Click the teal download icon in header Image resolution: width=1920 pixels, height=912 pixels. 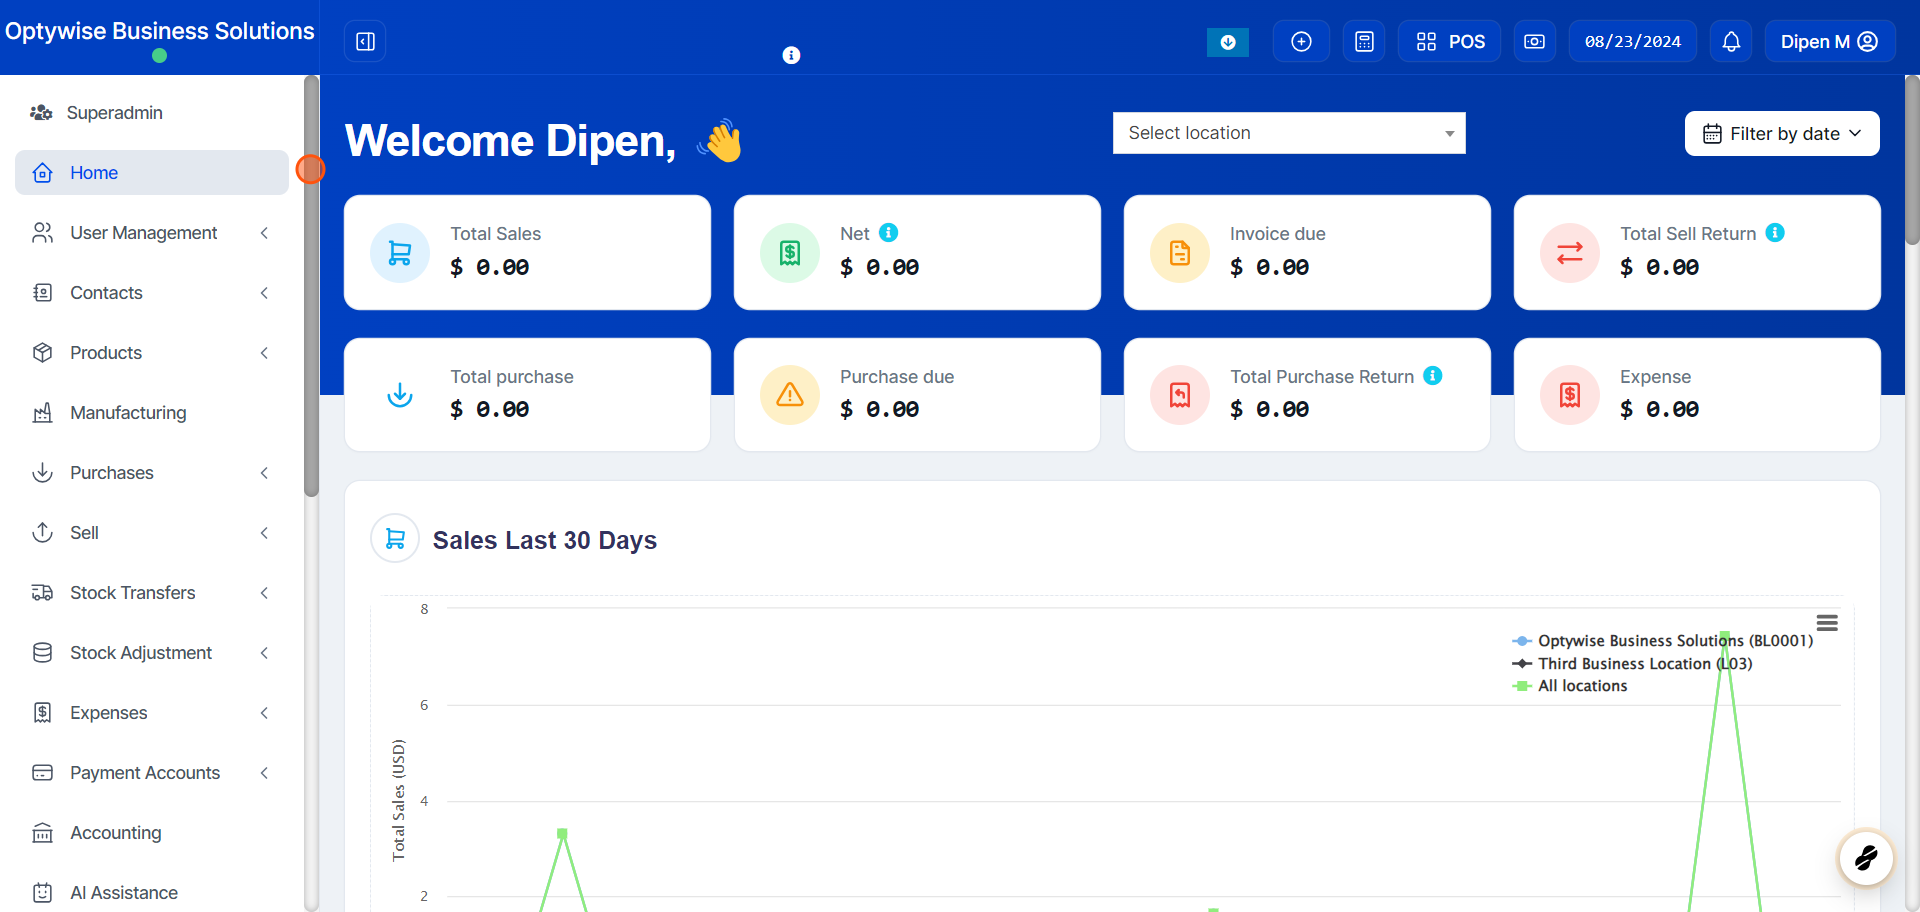pos(1228,42)
